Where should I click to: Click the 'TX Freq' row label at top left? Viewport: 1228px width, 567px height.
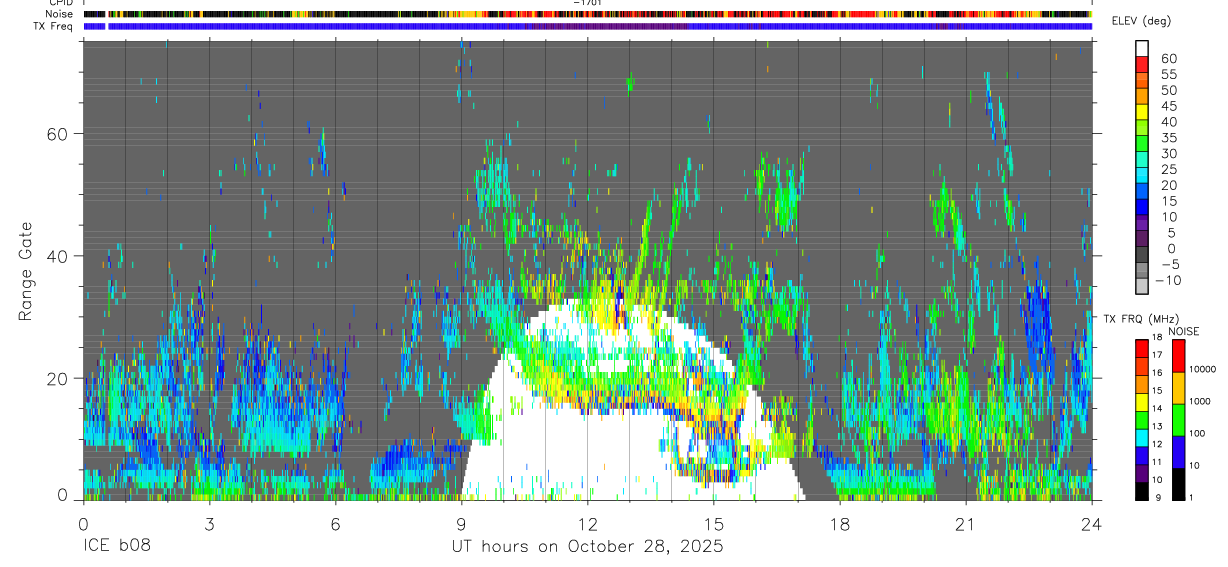(x=55, y=26)
